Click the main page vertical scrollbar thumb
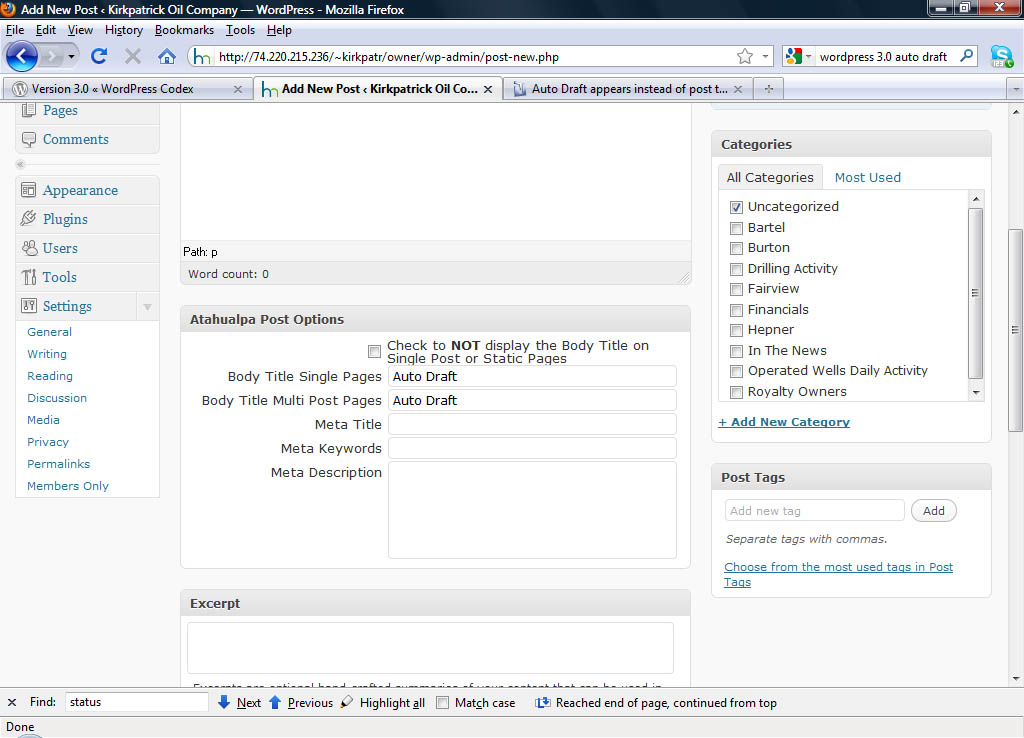The width and height of the screenshot is (1024, 738). (x=1015, y=330)
